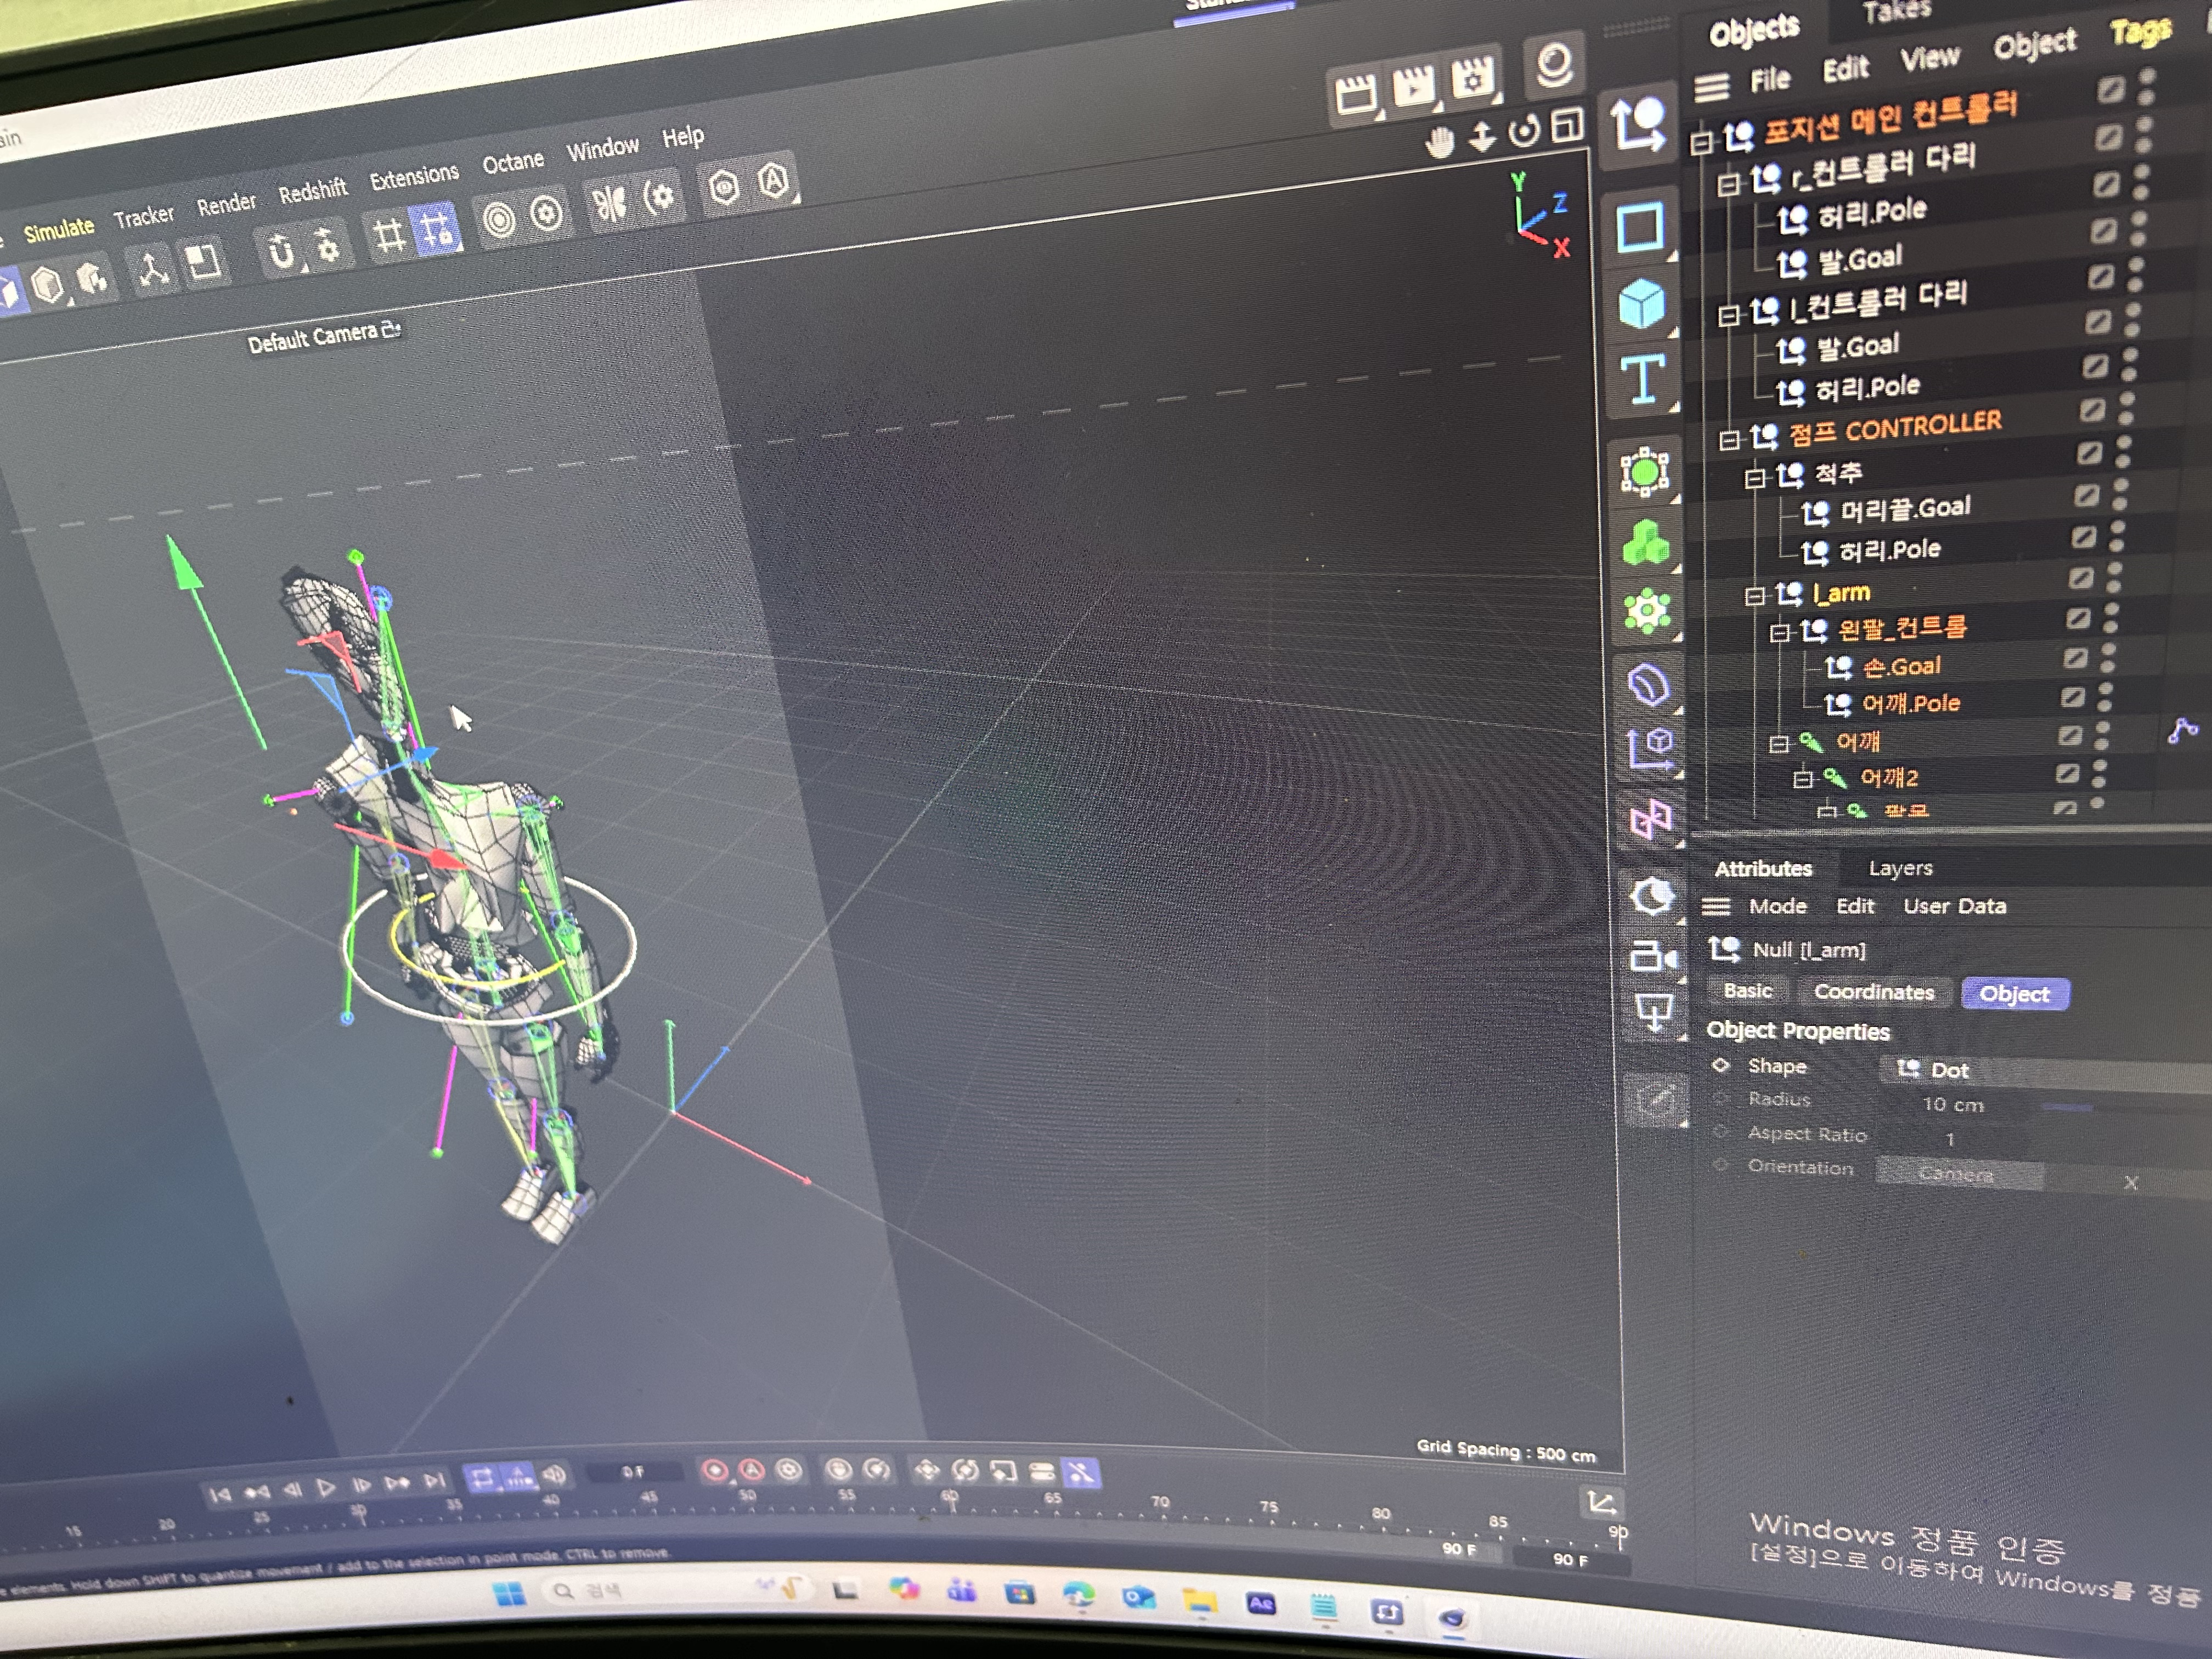Click the record active objects button
The image size is (2212, 1659).
tap(714, 1470)
